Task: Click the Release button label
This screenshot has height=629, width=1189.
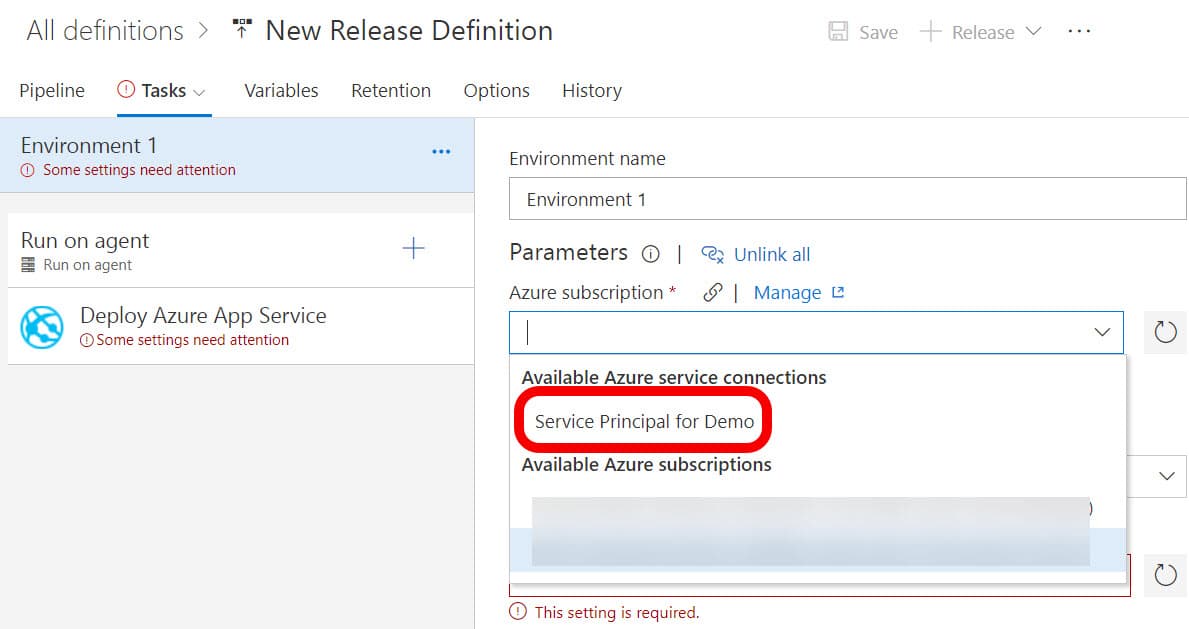Action: click(983, 33)
